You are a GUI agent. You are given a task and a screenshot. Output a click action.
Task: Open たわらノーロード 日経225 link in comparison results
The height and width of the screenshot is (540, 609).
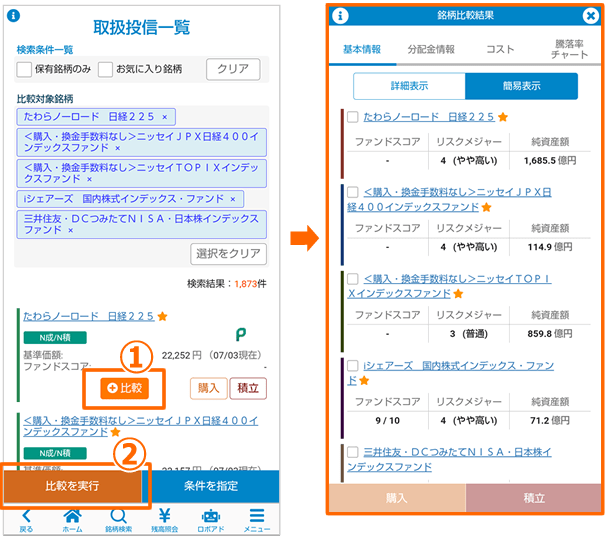429,117
